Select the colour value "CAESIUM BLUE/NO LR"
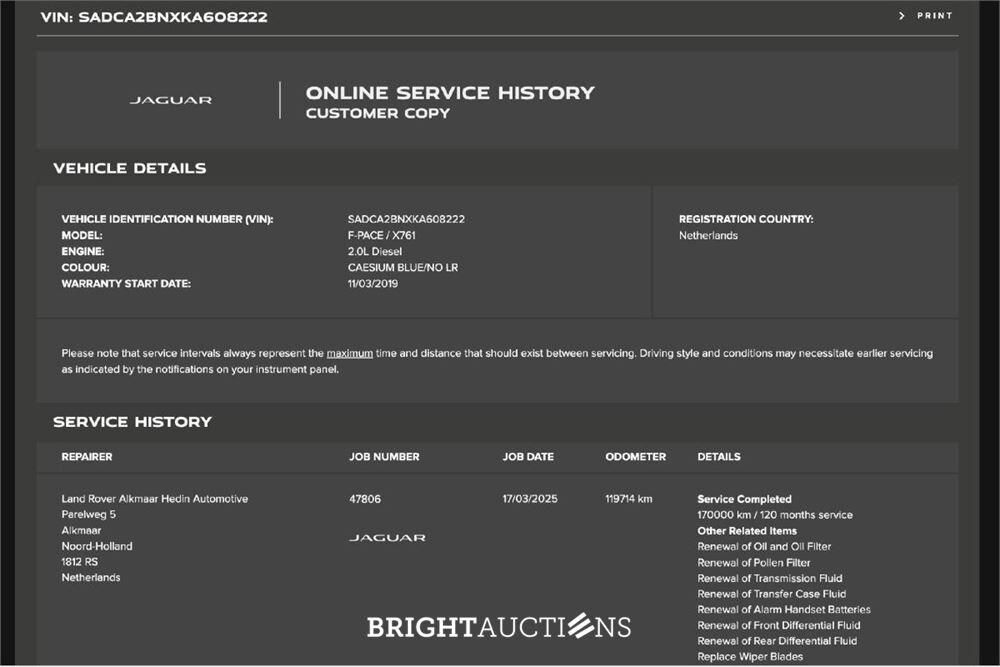This screenshot has width=1000, height=667. click(403, 268)
